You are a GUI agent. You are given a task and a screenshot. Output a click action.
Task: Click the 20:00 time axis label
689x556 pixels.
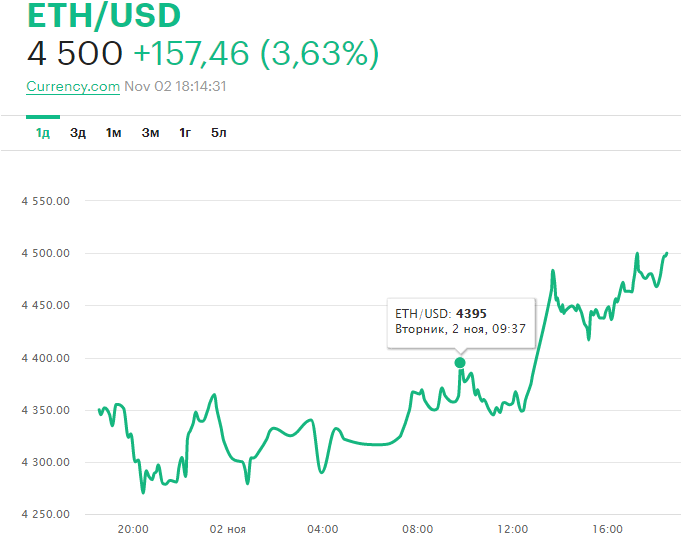[x=133, y=530]
